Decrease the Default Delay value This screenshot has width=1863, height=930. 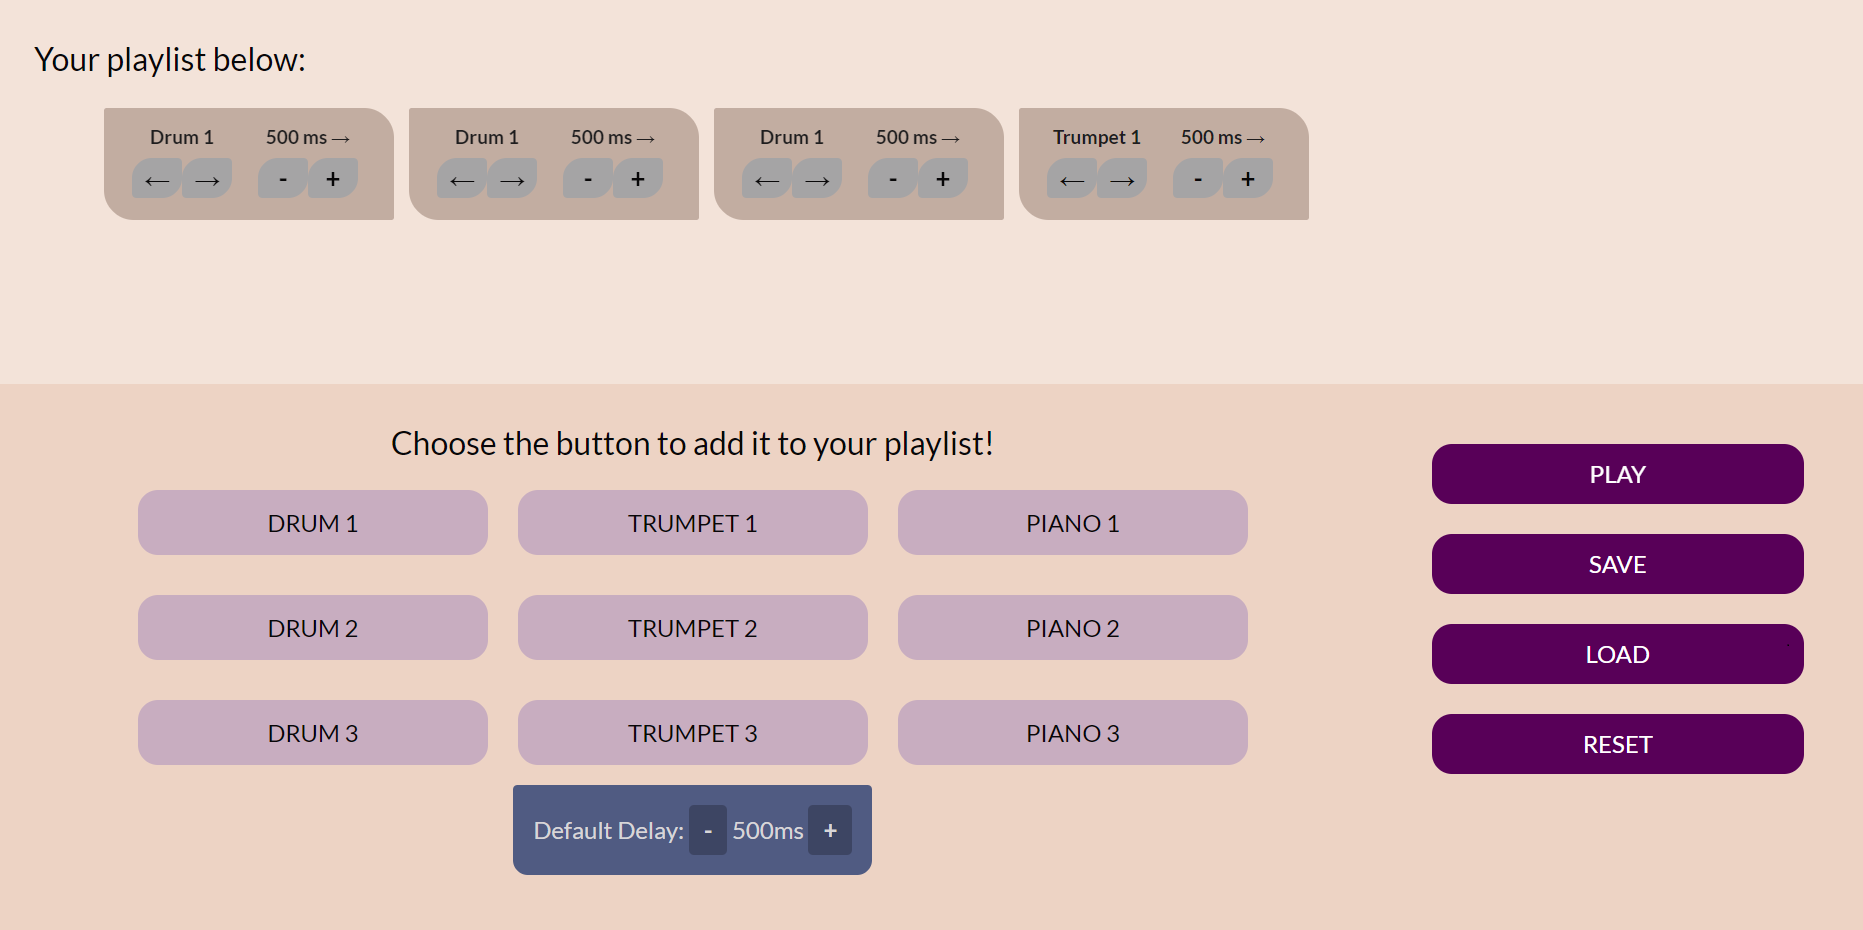[x=708, y=830]
